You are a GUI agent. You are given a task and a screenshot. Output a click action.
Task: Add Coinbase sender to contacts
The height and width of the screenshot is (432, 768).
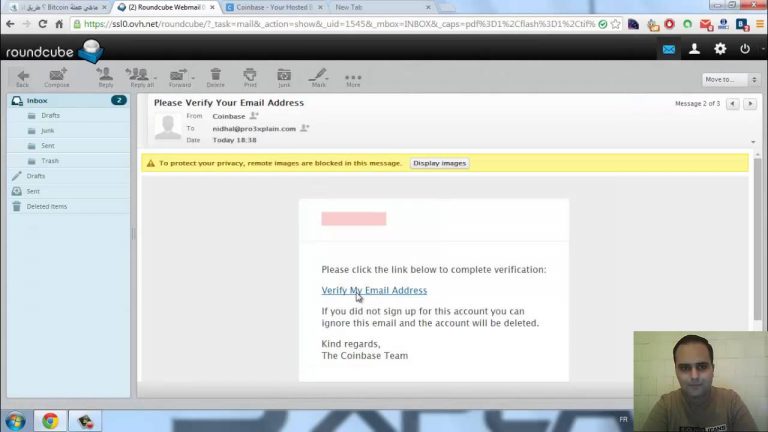[x=254, y=116]
